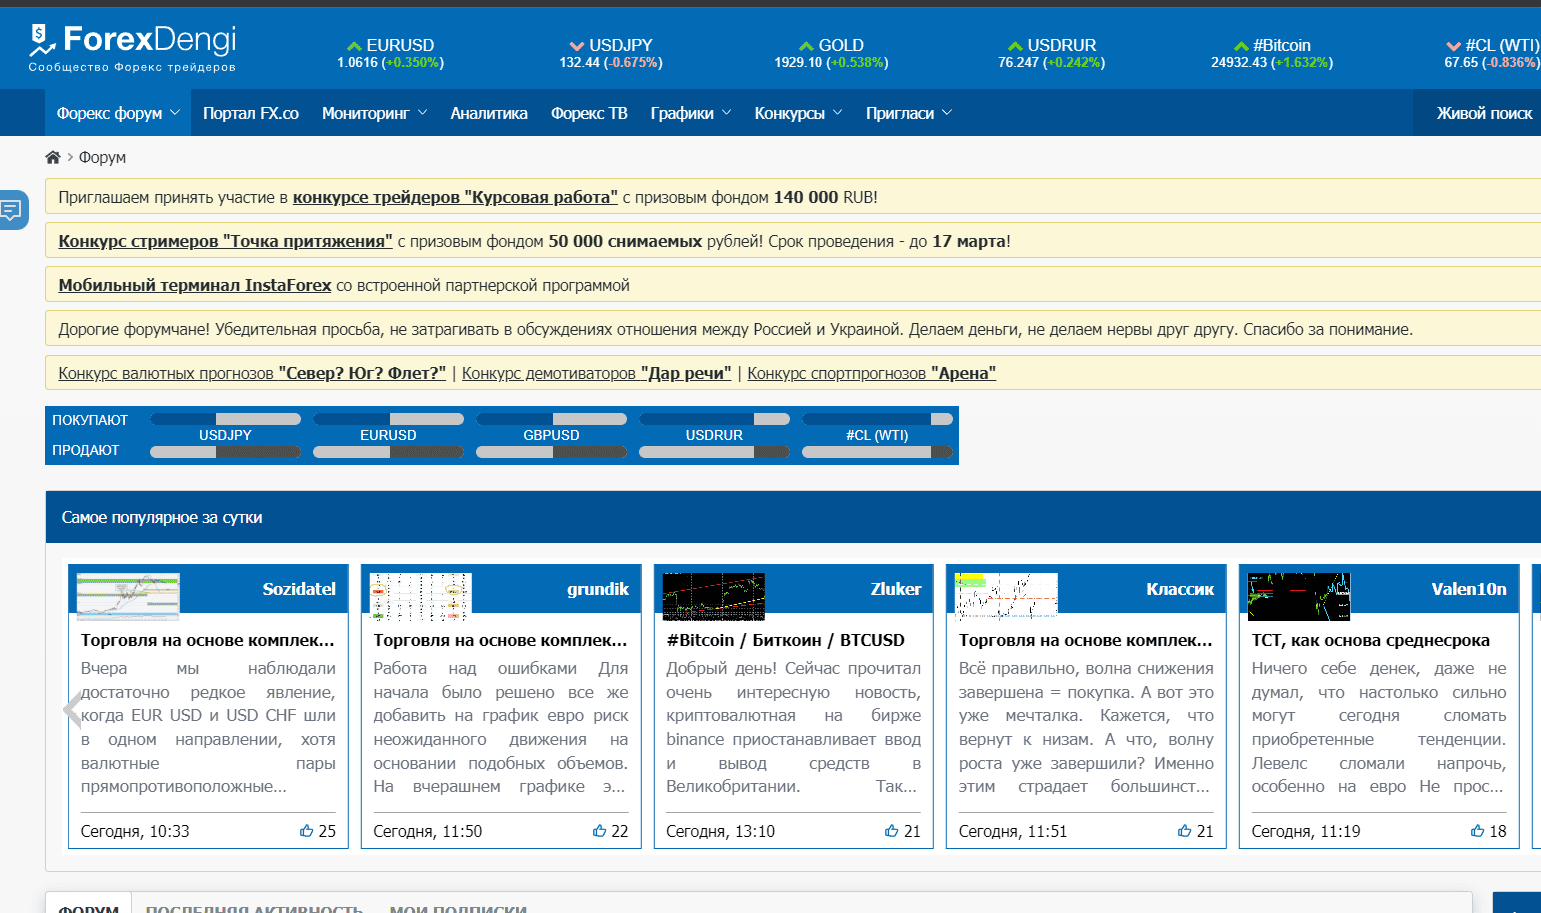1541x913 pixels.
Task: Open the chat bubble widget on left edge
Action: point(12,210)
